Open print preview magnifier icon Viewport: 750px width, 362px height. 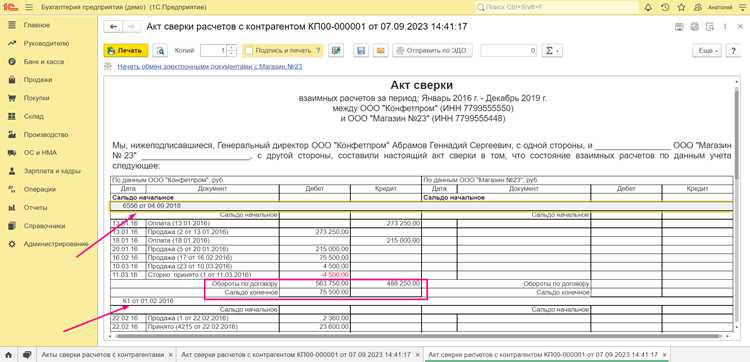coord(160,51)
